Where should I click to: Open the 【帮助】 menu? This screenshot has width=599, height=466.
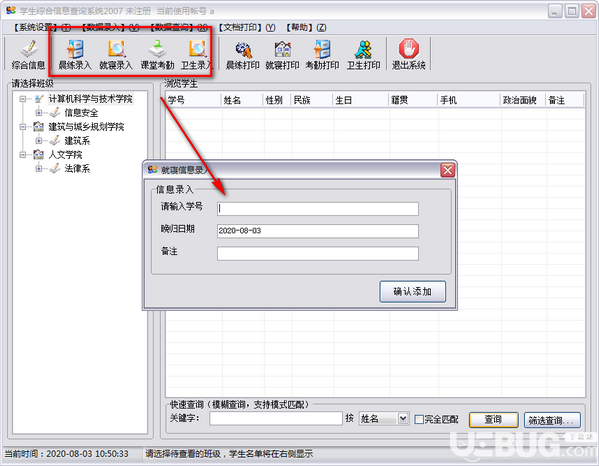click(x=306, y=27)
